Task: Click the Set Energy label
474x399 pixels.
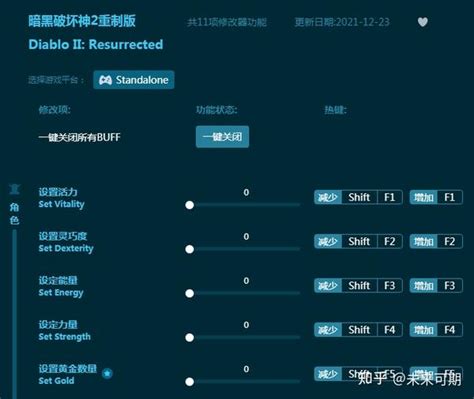Action: click(61, 293)
